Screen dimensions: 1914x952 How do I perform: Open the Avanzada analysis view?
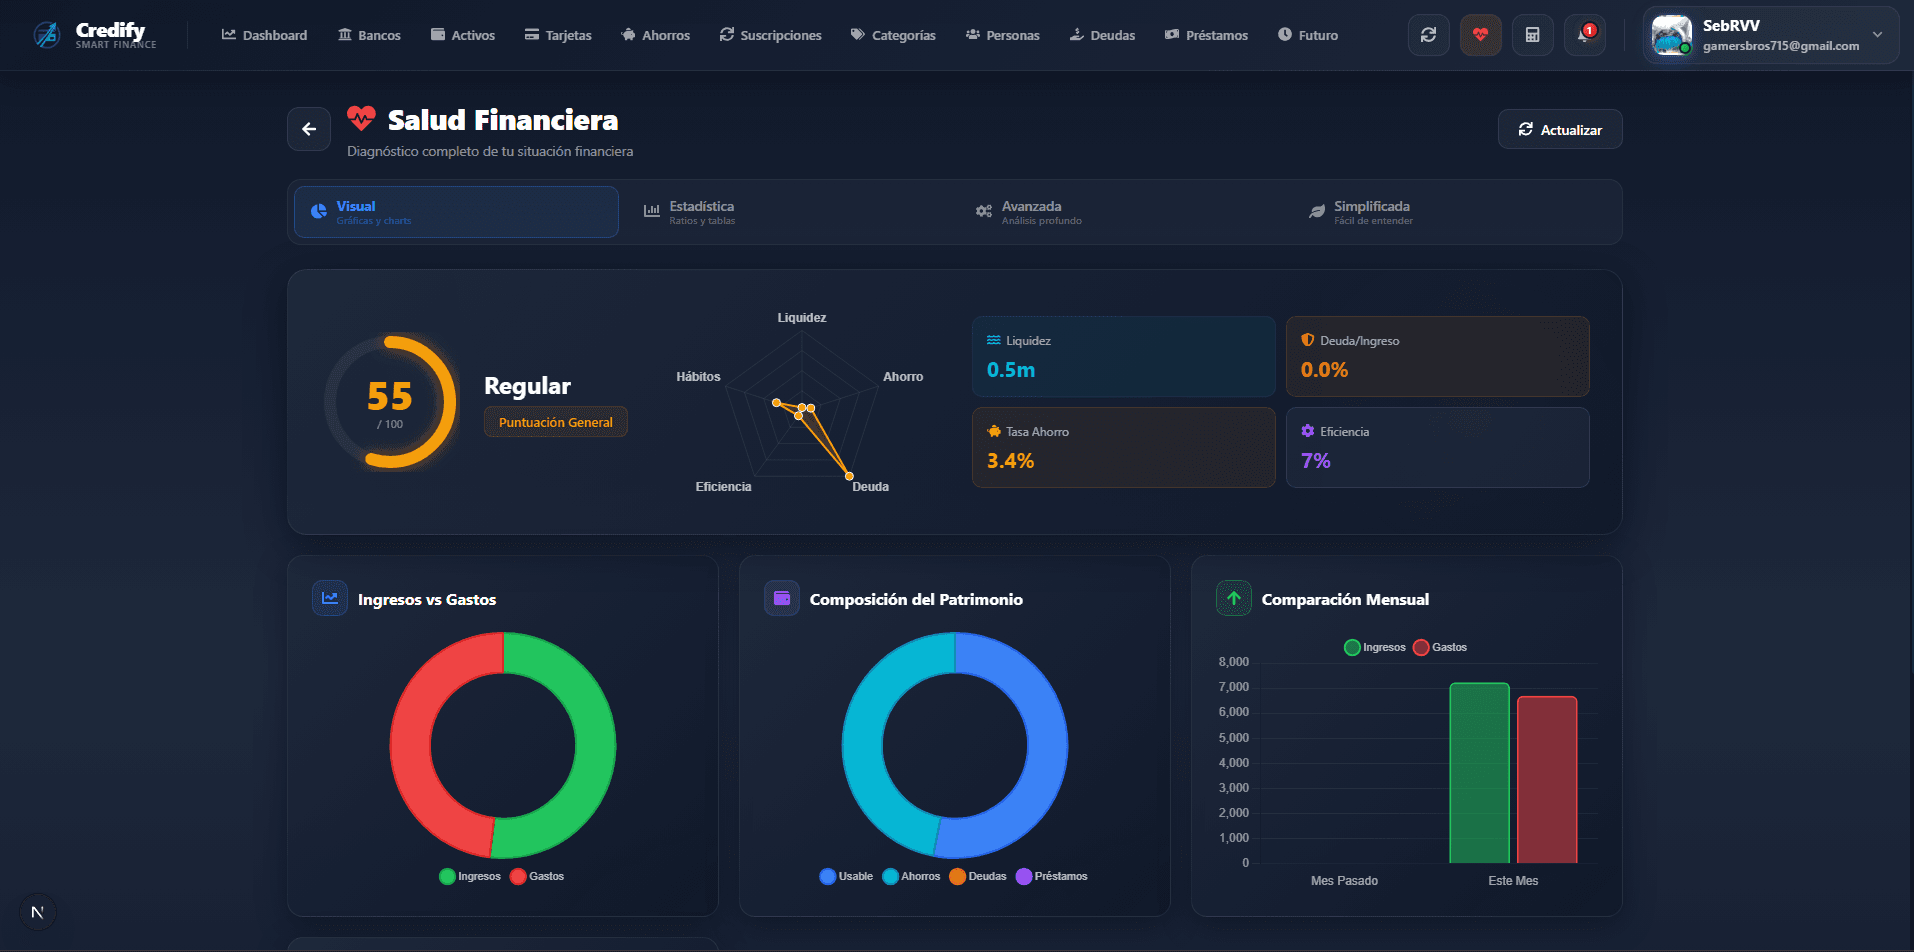tap(1031, 211)
